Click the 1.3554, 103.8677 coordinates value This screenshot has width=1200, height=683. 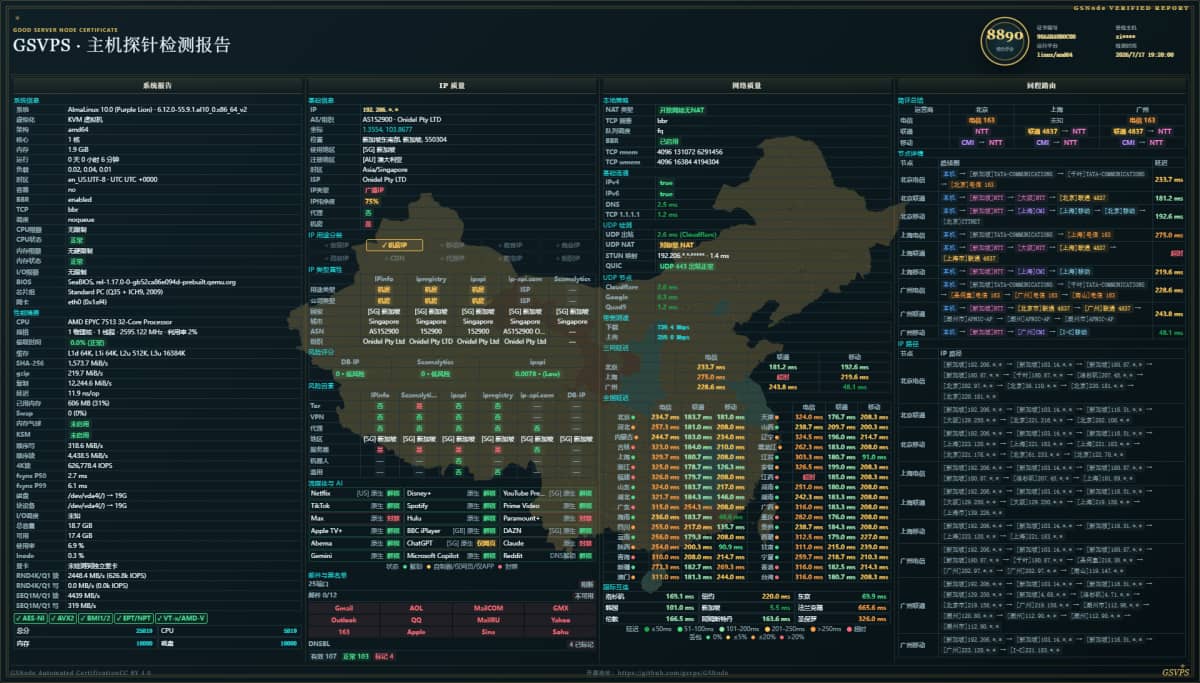386,128
